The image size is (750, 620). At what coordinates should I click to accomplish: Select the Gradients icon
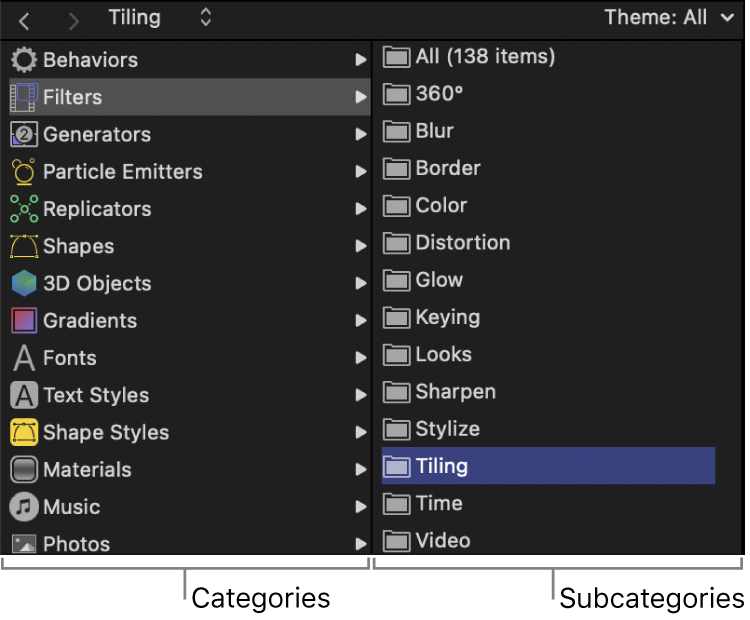24,321
